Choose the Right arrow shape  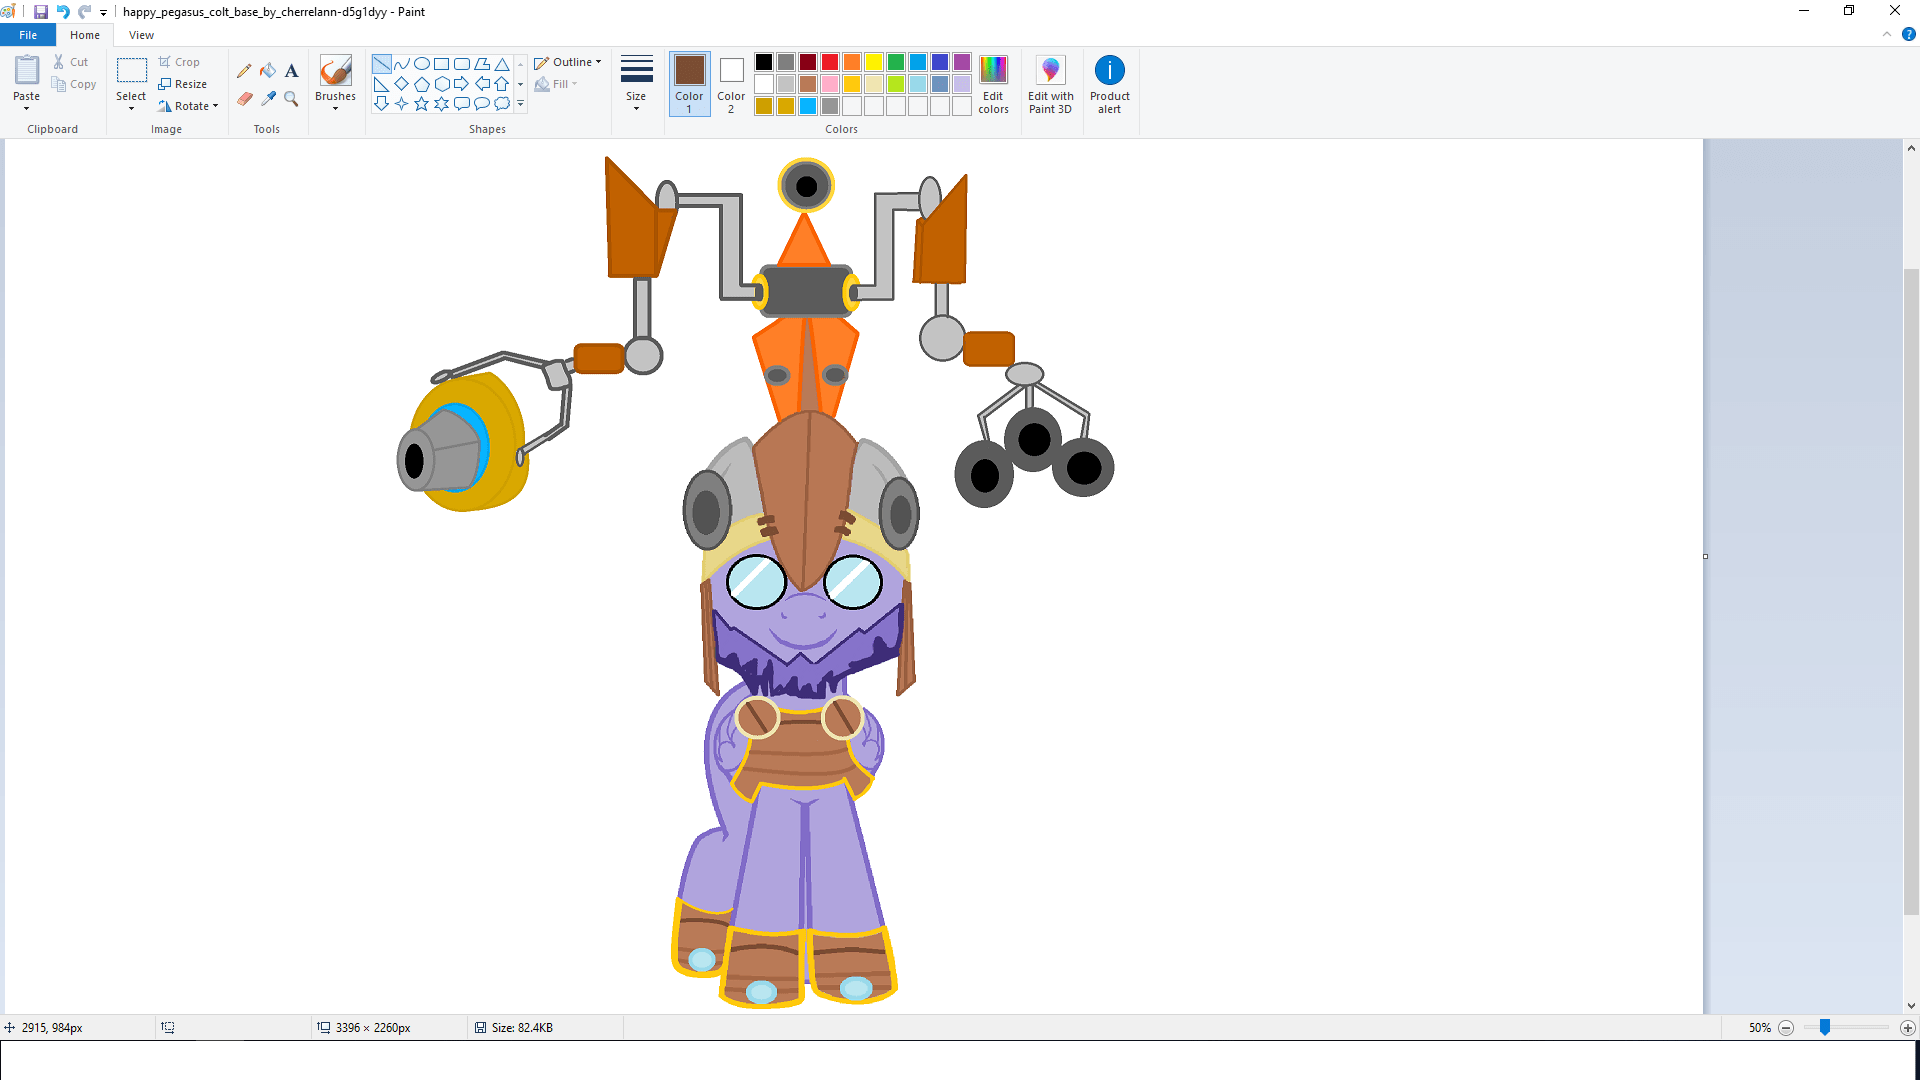pyautogui.click(x=461, y=84)
